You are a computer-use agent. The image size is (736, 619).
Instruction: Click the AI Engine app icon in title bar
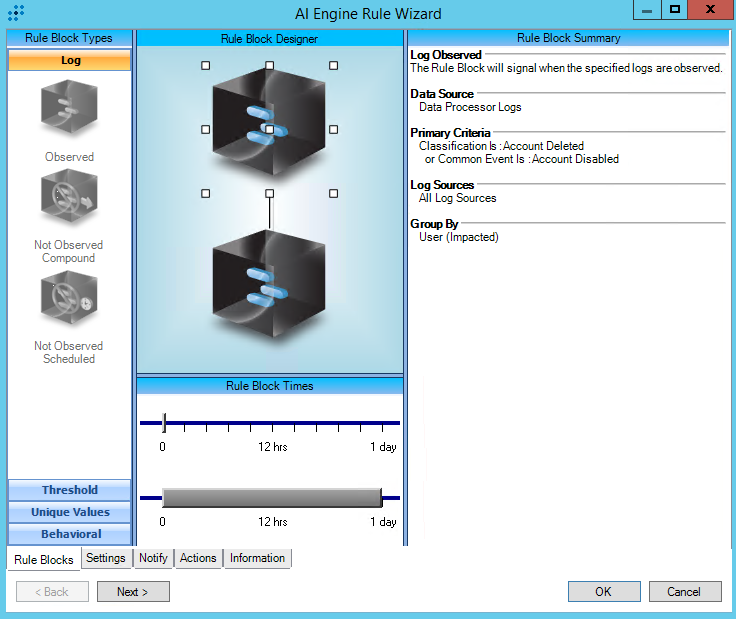[x=16, y=14]
